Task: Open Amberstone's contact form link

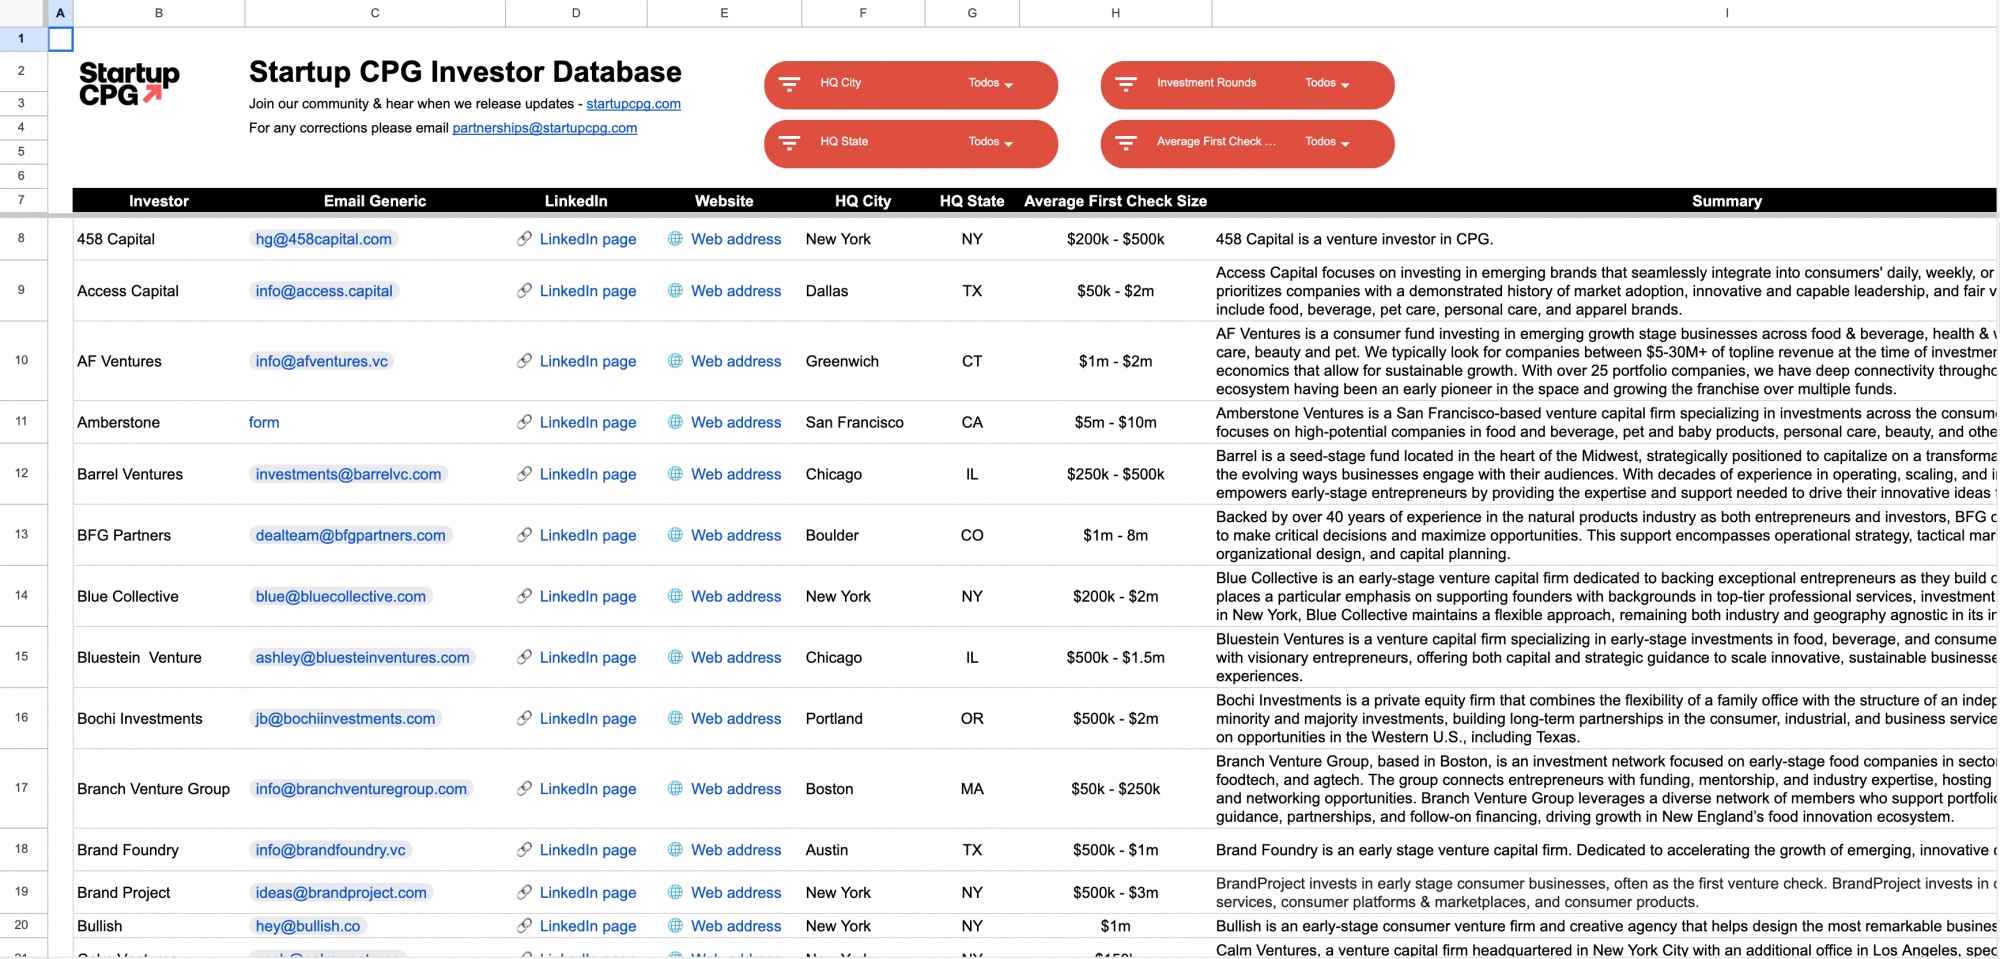Action: click(263, 422)
